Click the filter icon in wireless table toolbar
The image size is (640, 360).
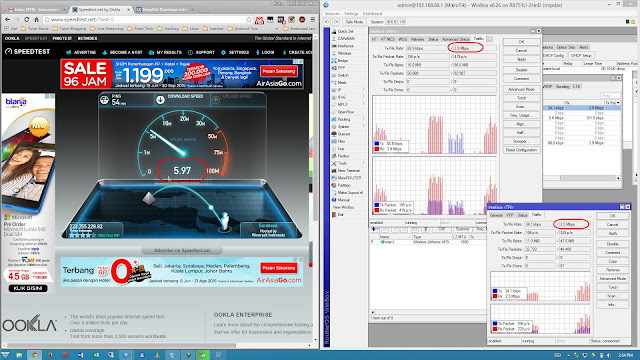click(425, 229)
